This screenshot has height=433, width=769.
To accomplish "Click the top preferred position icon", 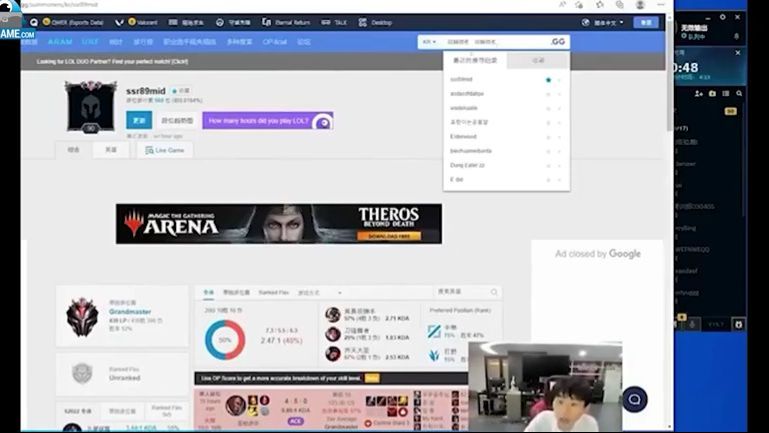I will click(434, 331).
